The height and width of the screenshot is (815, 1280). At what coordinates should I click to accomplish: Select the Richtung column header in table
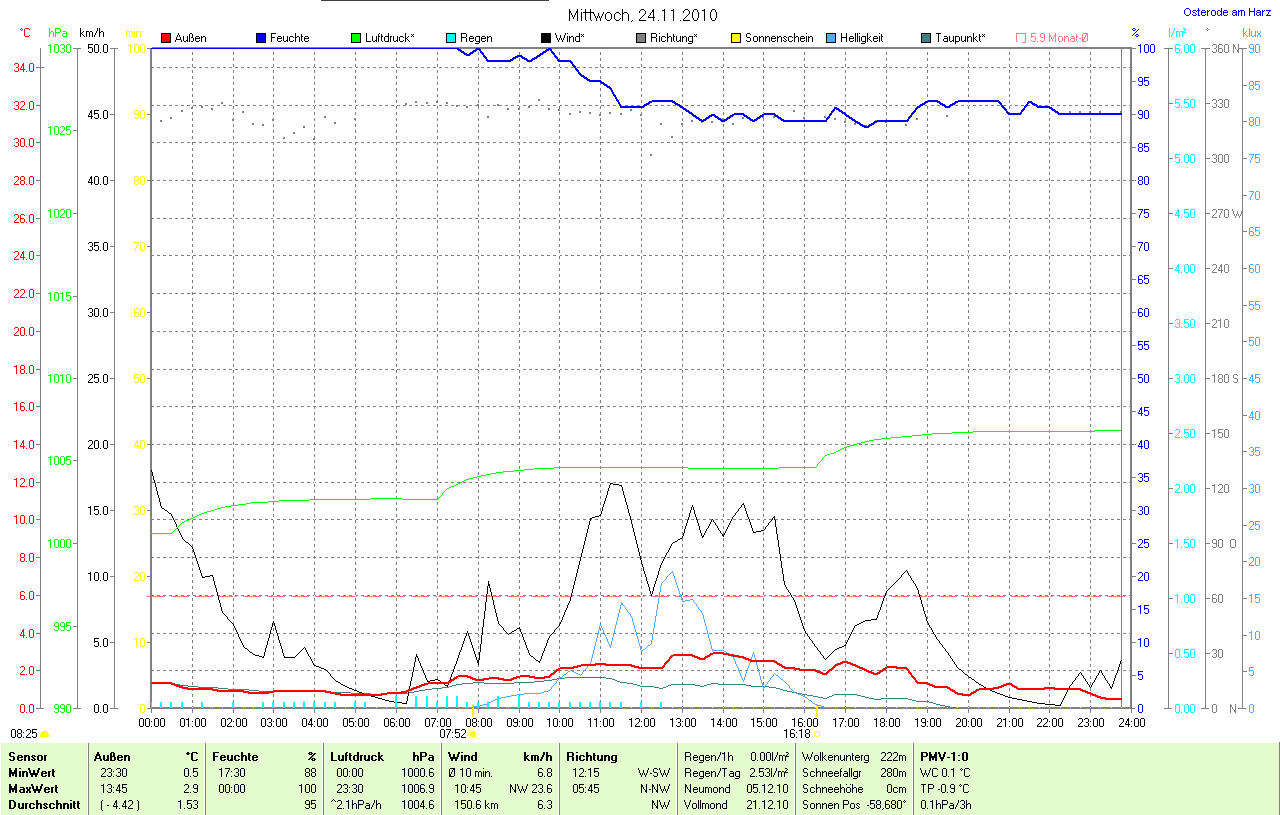pos(592,757)
